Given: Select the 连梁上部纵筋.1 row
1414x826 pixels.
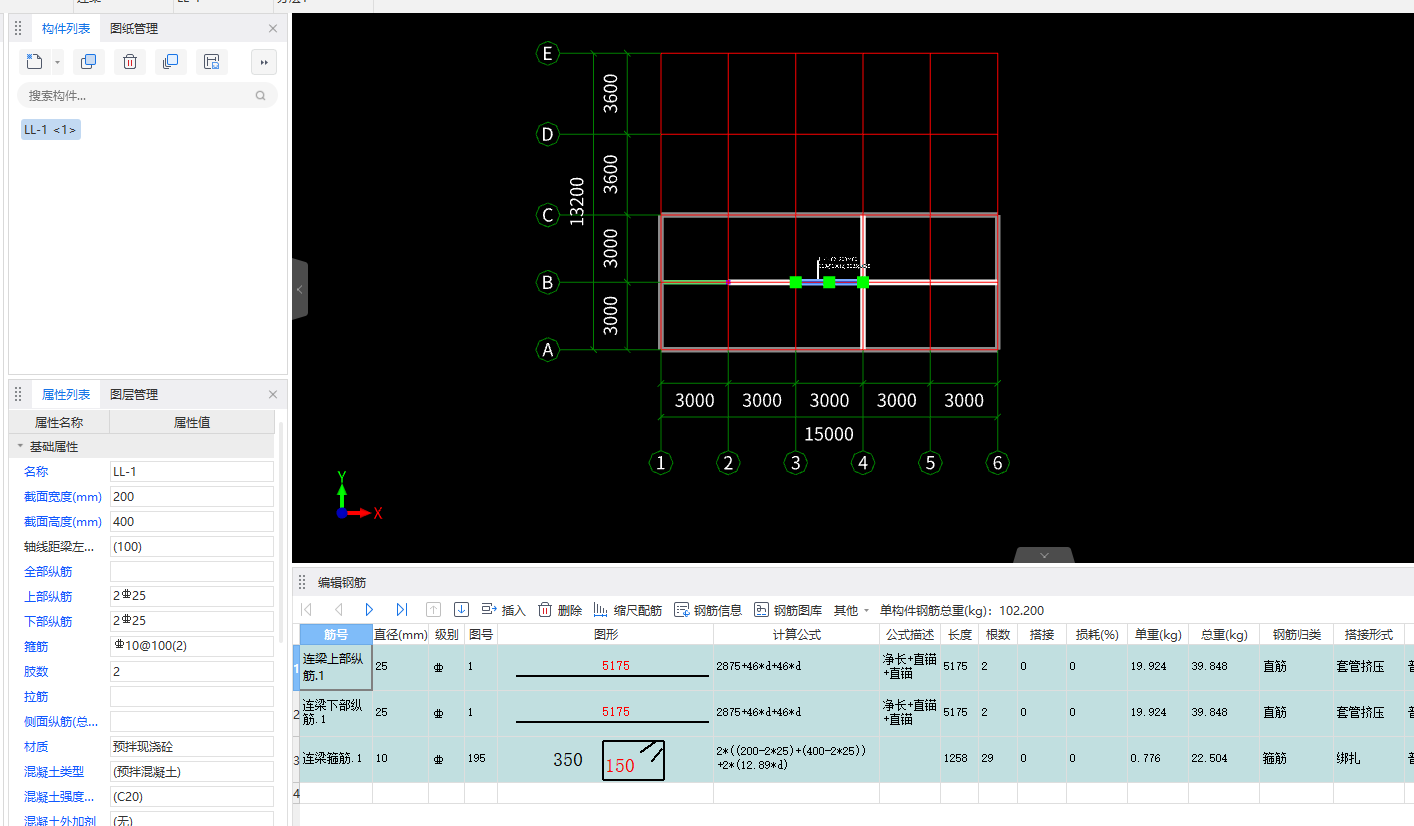Looking at the screenshot, I should (x=336, y=667).
